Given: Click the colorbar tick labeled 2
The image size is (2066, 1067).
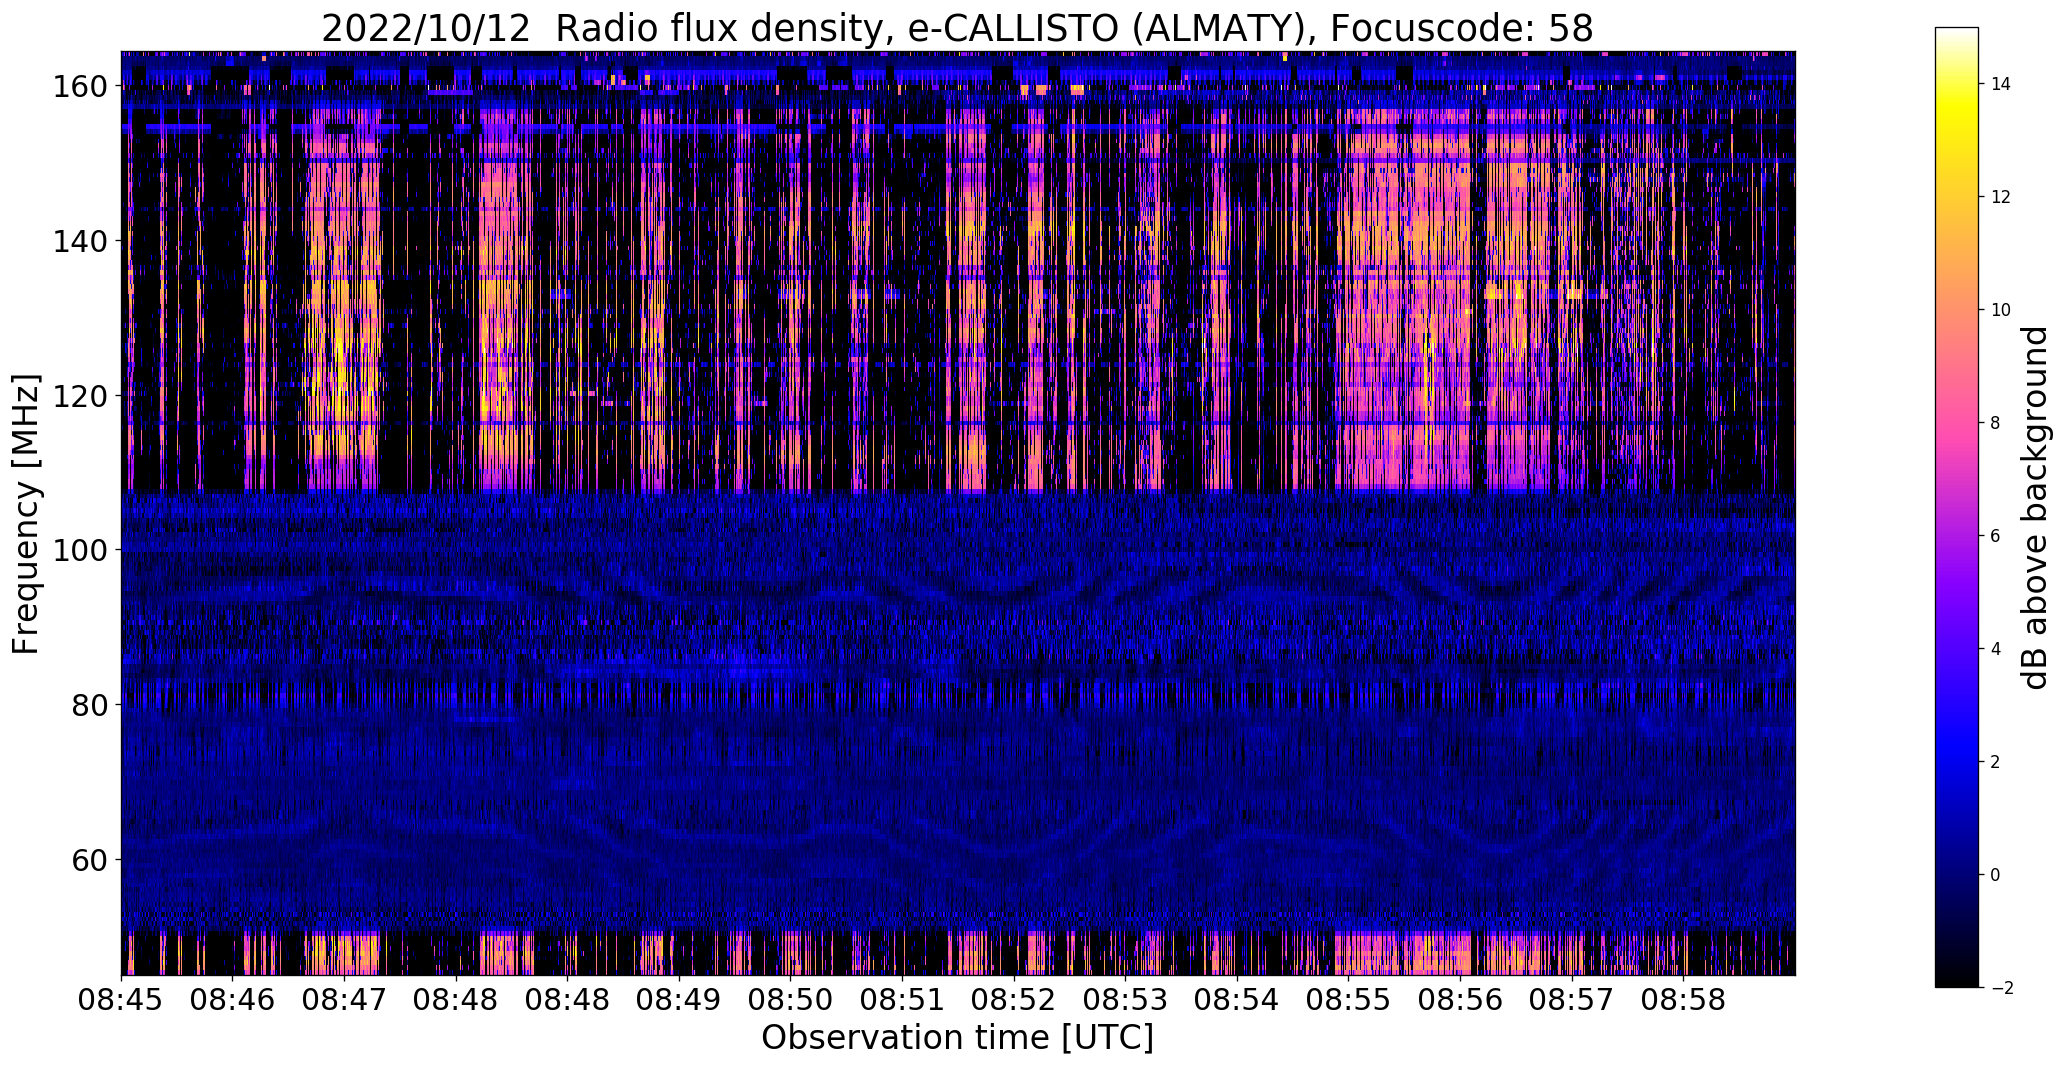Looking at the screenshot, I should 1996,763.
